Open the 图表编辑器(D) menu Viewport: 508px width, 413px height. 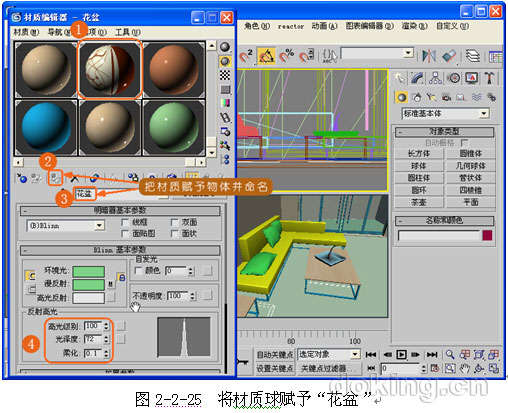tap(370, 26)
